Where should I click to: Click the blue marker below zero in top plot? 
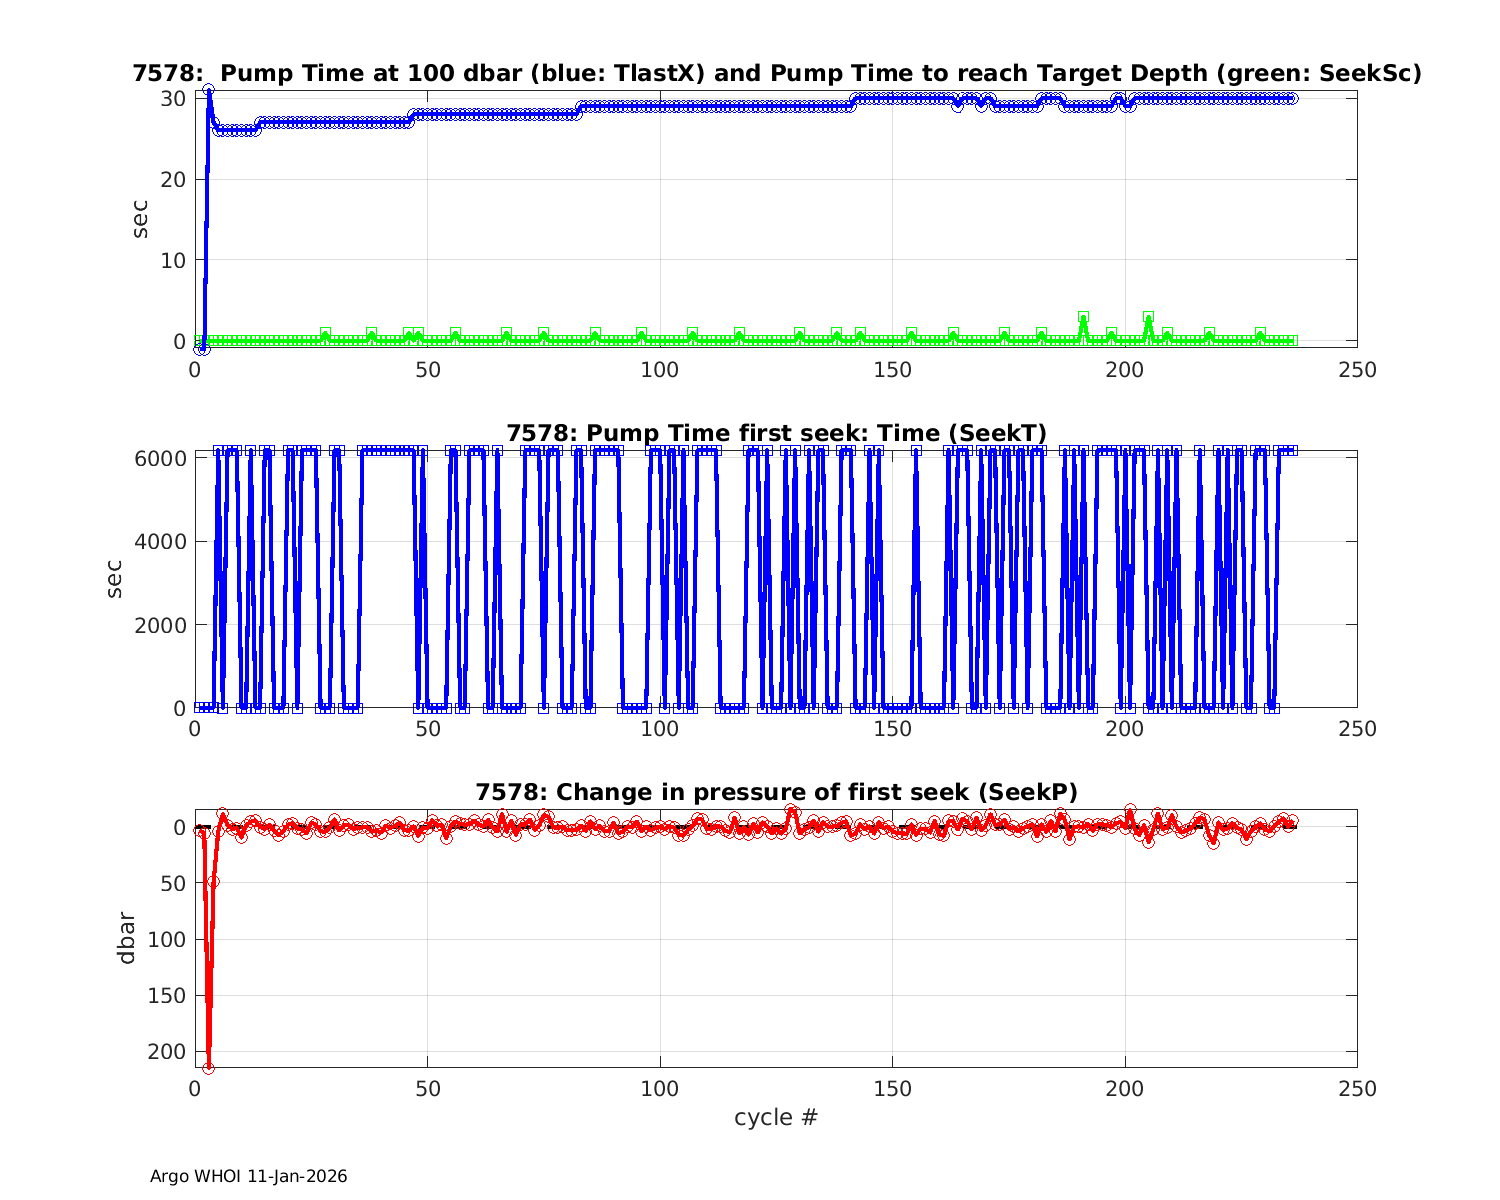point(201,349)
